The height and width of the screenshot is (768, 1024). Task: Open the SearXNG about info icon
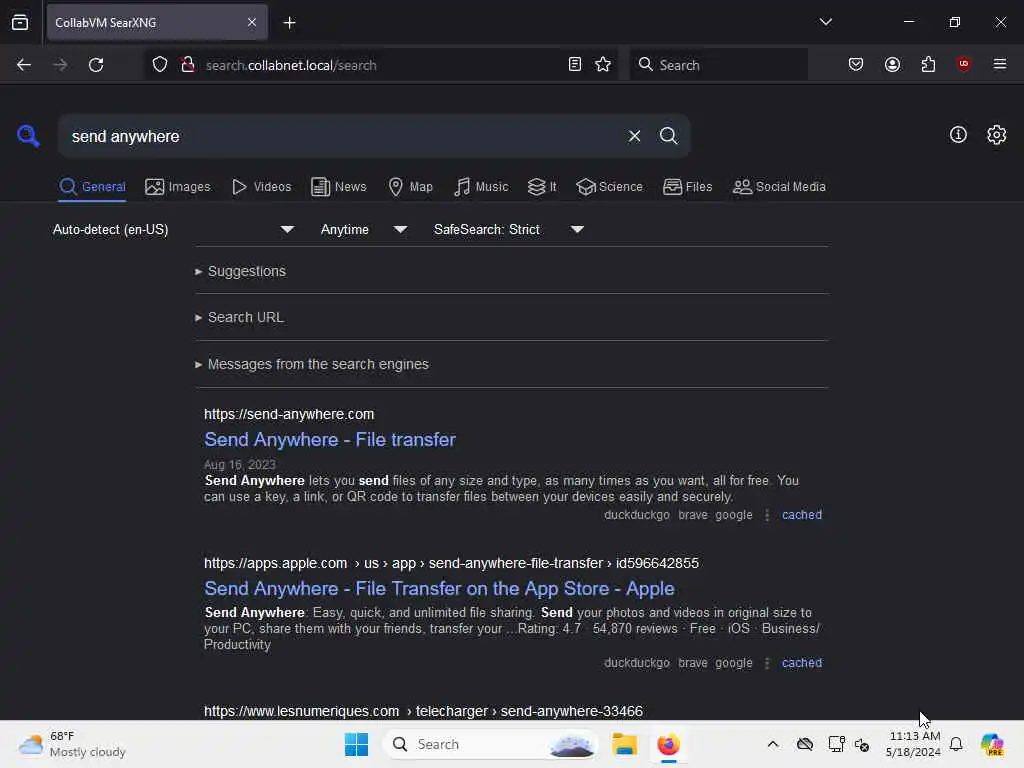pyautogui.click(x=958, y=135)
